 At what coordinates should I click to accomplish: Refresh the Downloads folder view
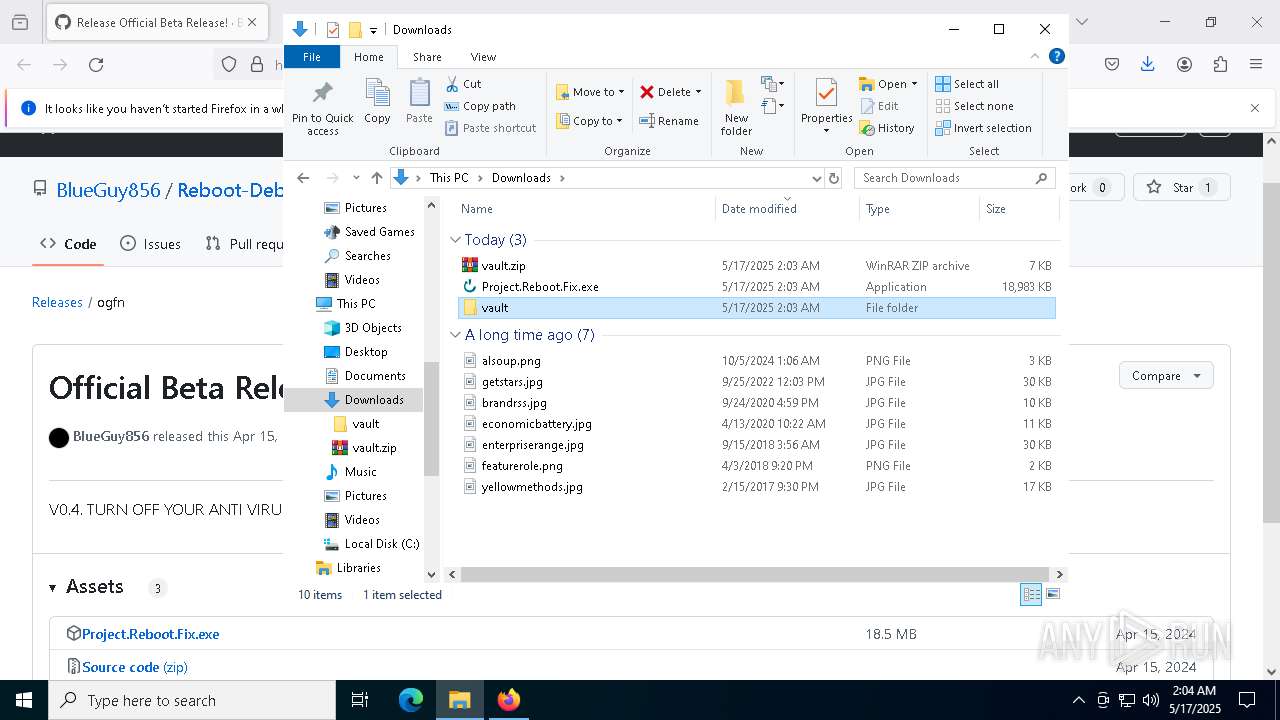click(x=834, y=178)
